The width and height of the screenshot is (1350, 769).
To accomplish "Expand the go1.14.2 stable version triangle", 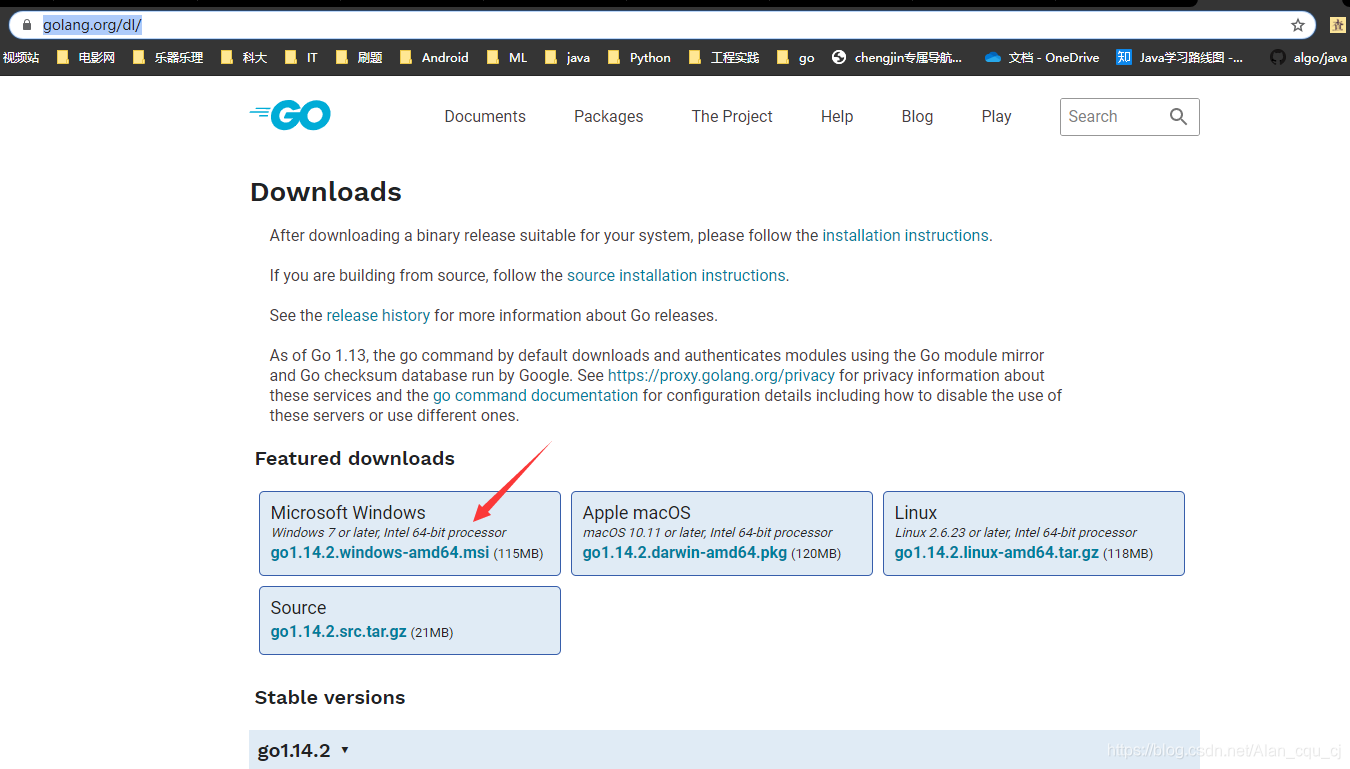I will 345,750.
